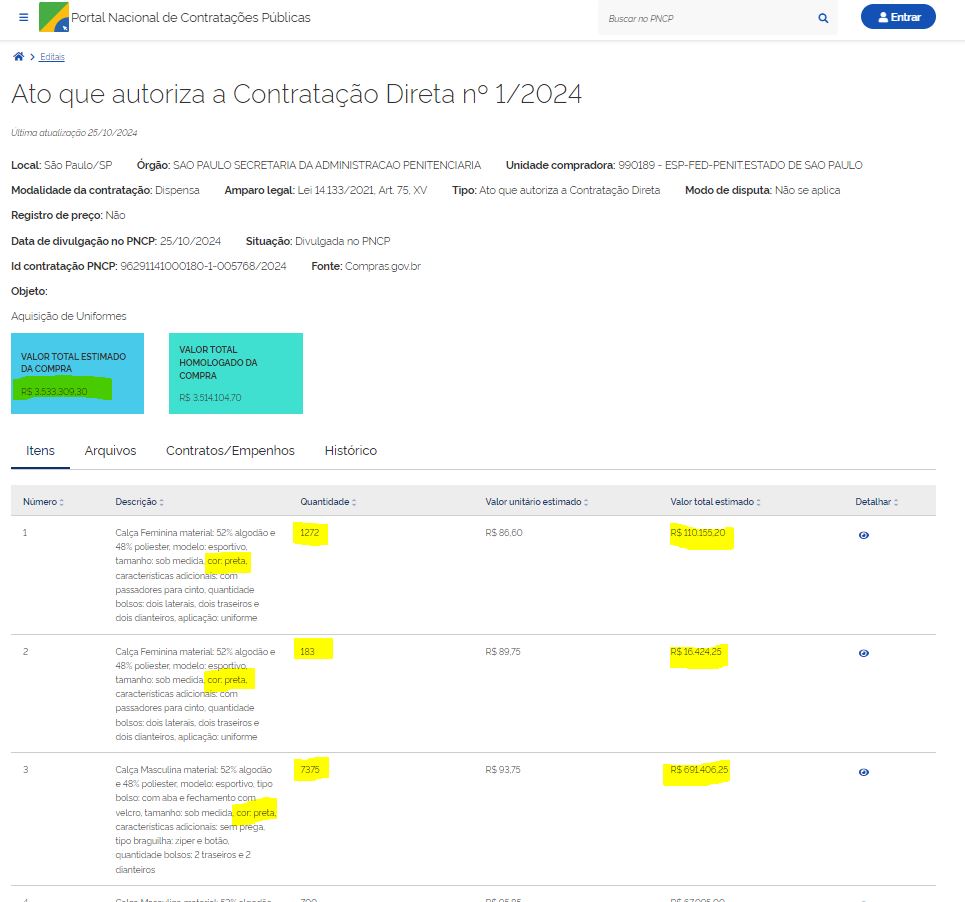
Task: Open the hamburger menu icon
Action: coord(24,18)
